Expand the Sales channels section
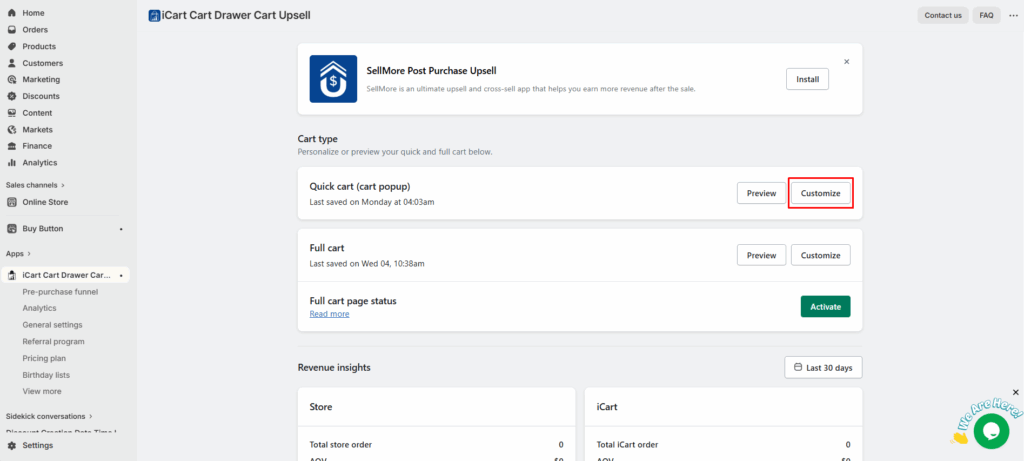The width and height of the screenshot is (1024, 461). [63, 185]
